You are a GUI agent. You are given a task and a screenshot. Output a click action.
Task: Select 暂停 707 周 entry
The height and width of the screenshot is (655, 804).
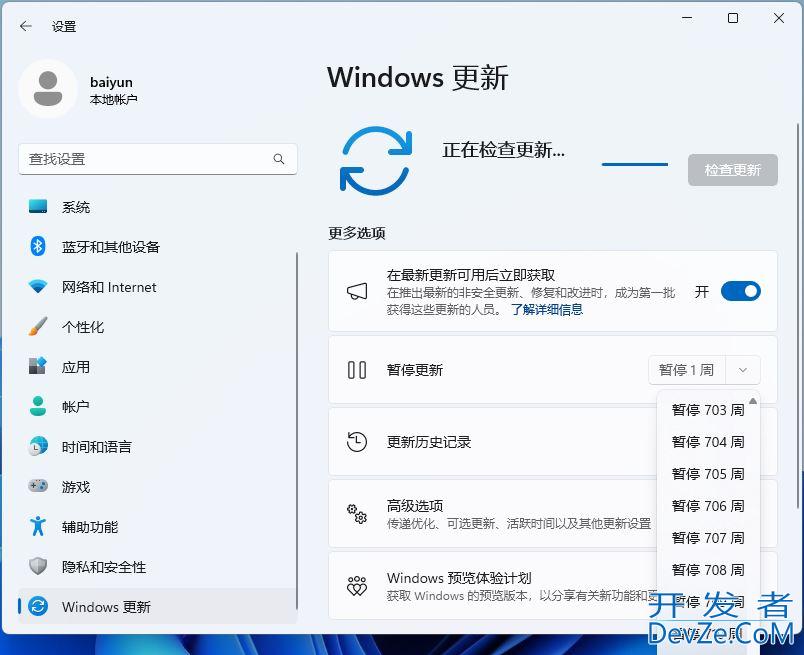click(708, 538)
